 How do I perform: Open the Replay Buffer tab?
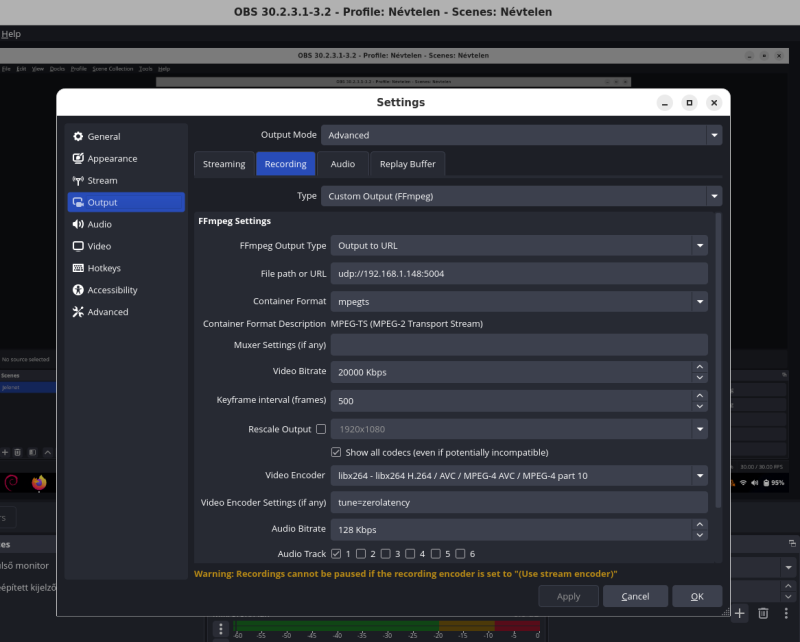tap(407, 164)
